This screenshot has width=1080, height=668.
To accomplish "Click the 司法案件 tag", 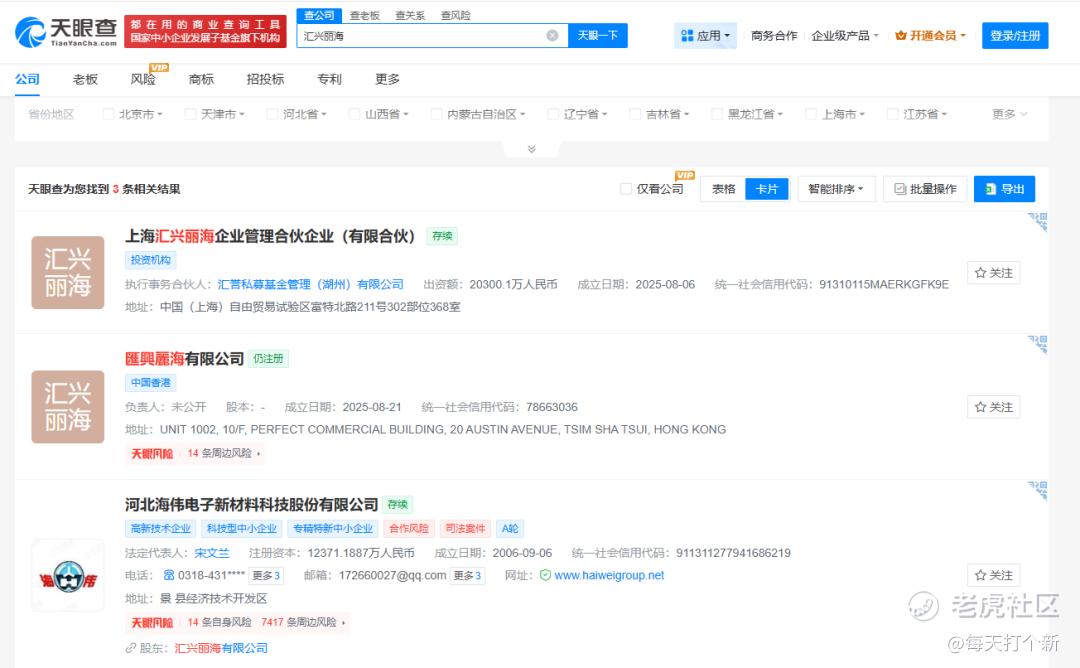I will [465, 529].
